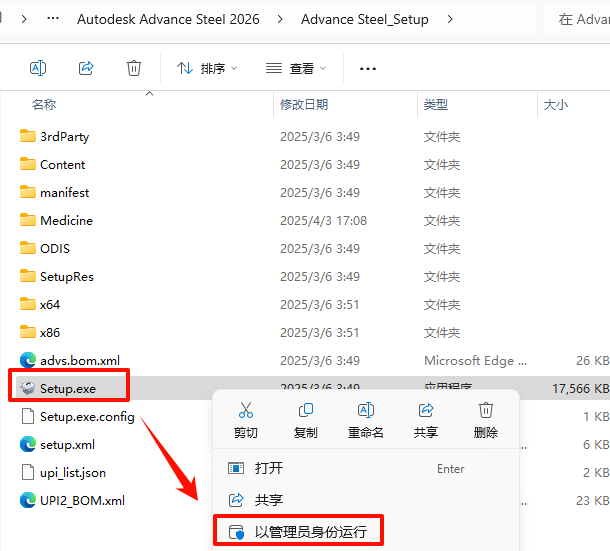Select the Setup.exe.config file
The width and height of the screenshot is (610, 551).
coord(78,417)
